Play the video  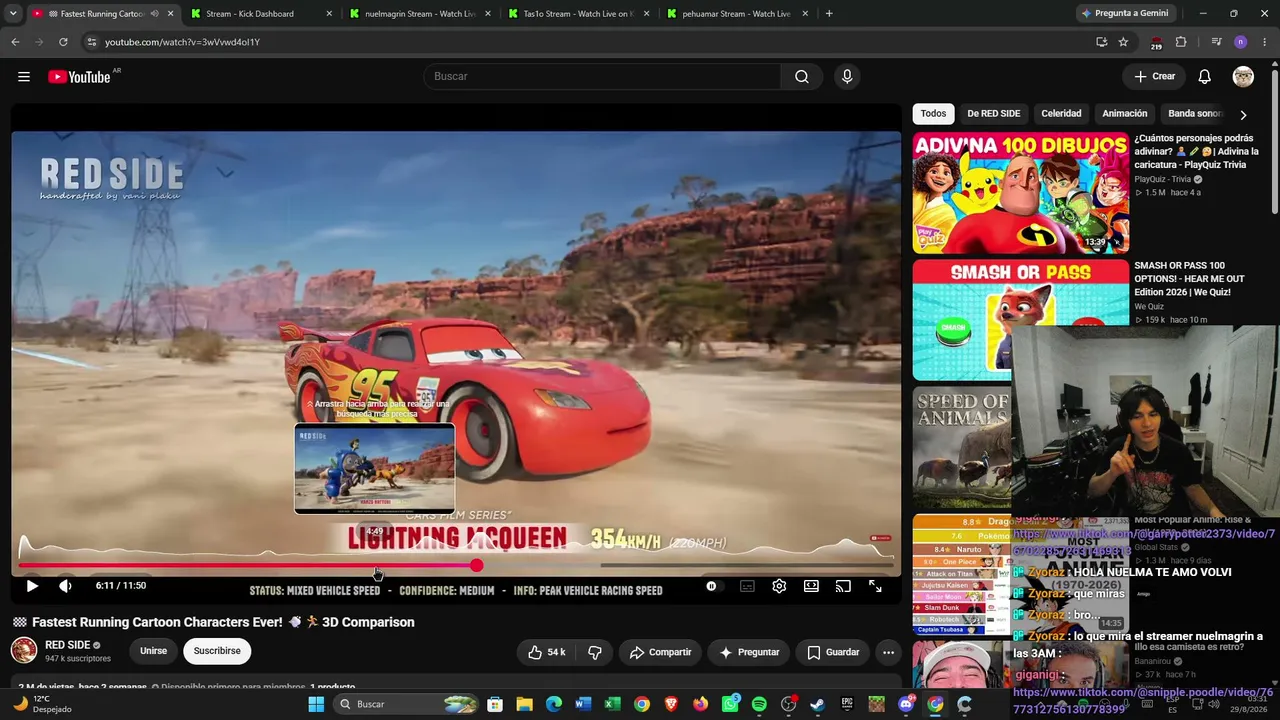pyautogui.click(x=32, y=586)
